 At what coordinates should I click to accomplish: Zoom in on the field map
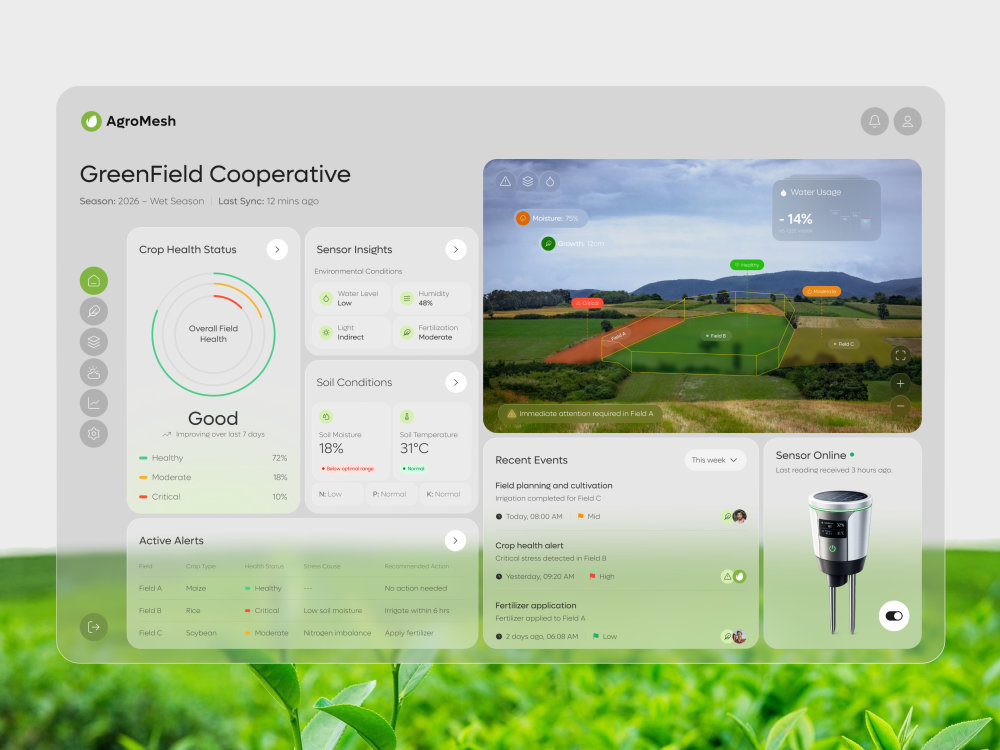click(x=900, y=383)
